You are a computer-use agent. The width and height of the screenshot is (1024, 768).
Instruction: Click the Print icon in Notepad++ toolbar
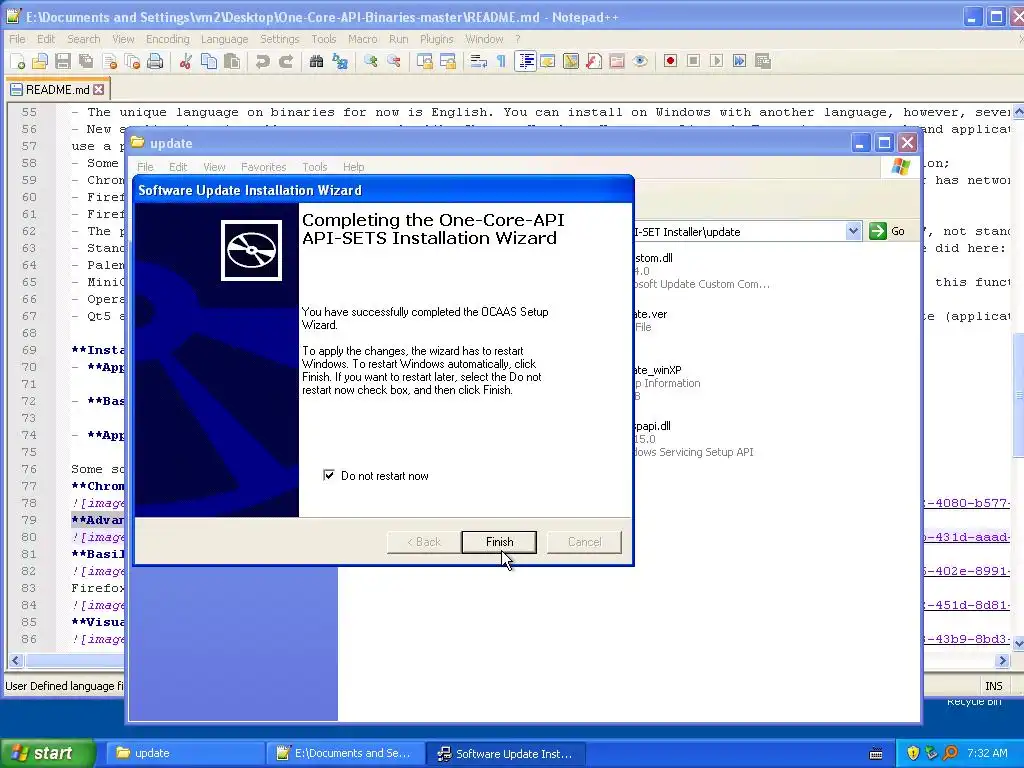click(155, 61)
